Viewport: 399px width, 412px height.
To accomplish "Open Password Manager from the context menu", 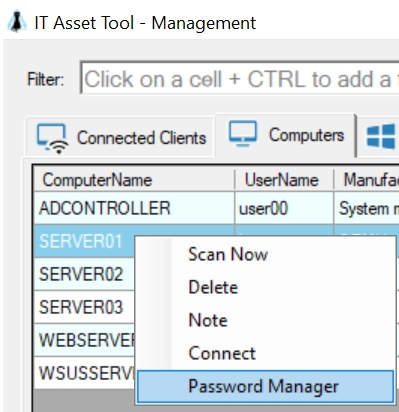I will [266, 386].
